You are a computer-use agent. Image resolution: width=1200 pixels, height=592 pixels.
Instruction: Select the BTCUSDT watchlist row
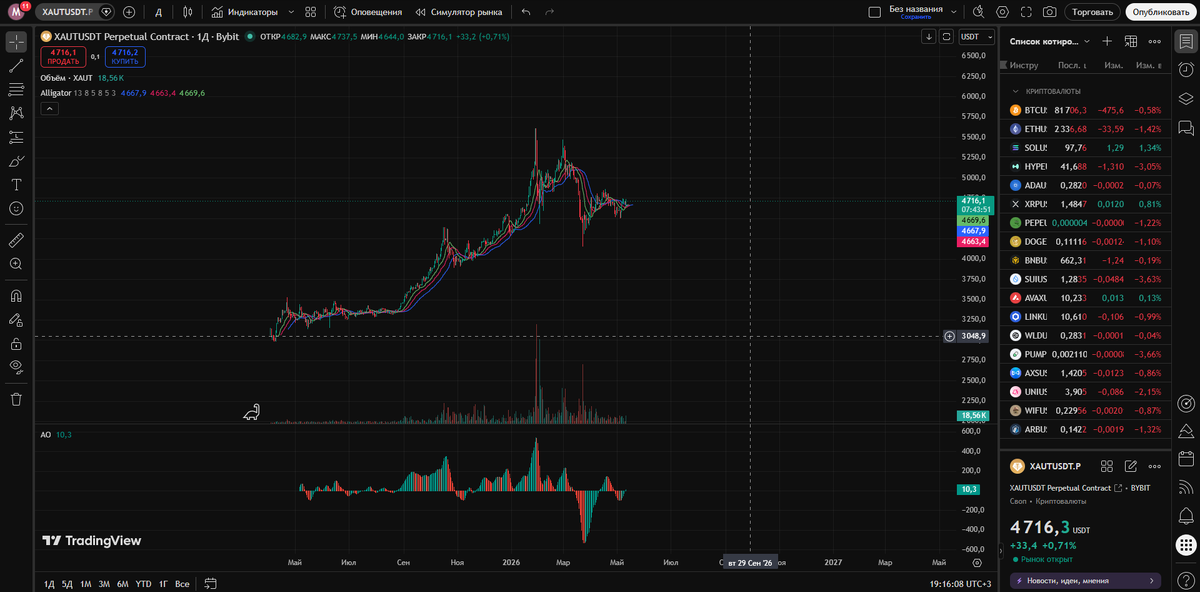pyautogui.click(x=1085, y=110)
